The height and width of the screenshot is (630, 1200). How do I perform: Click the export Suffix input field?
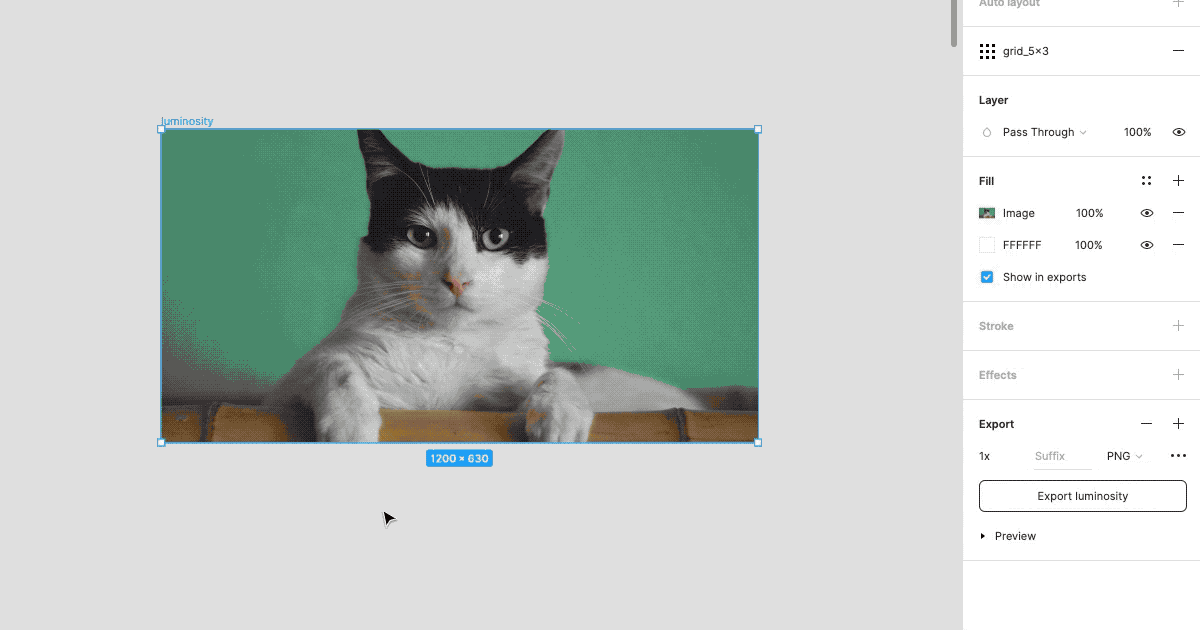click(1061, 456)
